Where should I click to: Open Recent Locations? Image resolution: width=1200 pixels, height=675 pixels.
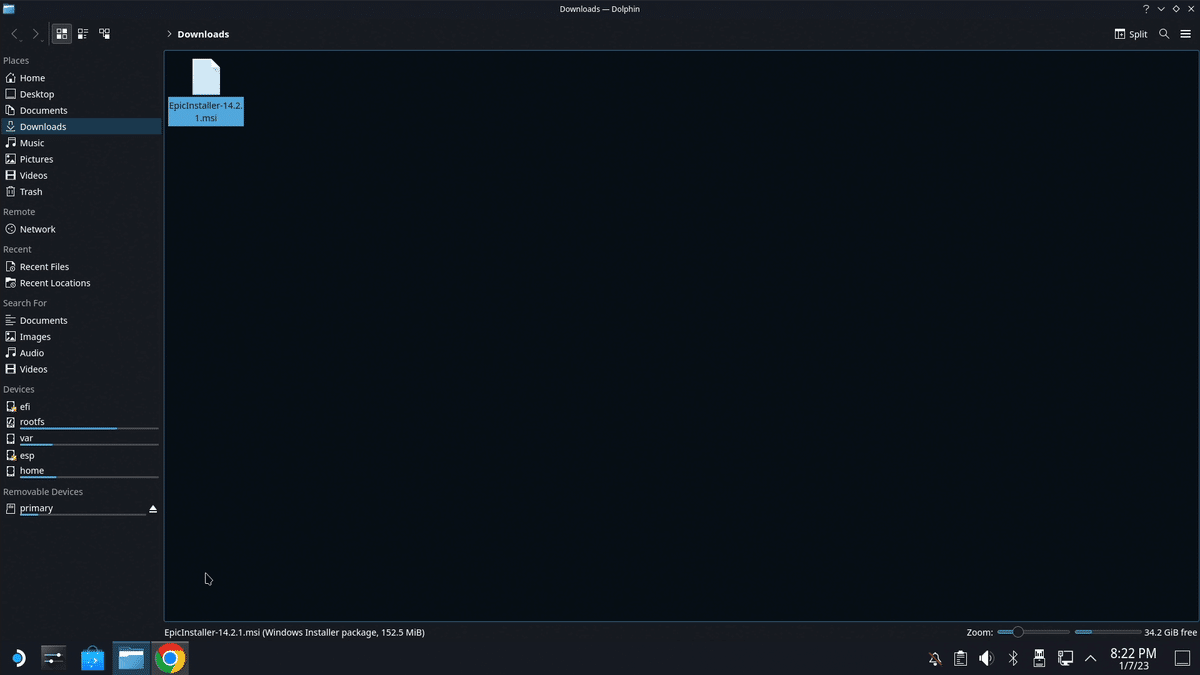pyautogui.click(x=80, y=283)
